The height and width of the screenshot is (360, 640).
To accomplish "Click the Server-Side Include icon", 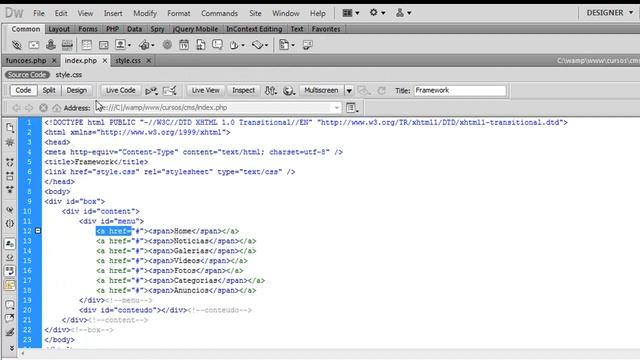I will [201, 45].
